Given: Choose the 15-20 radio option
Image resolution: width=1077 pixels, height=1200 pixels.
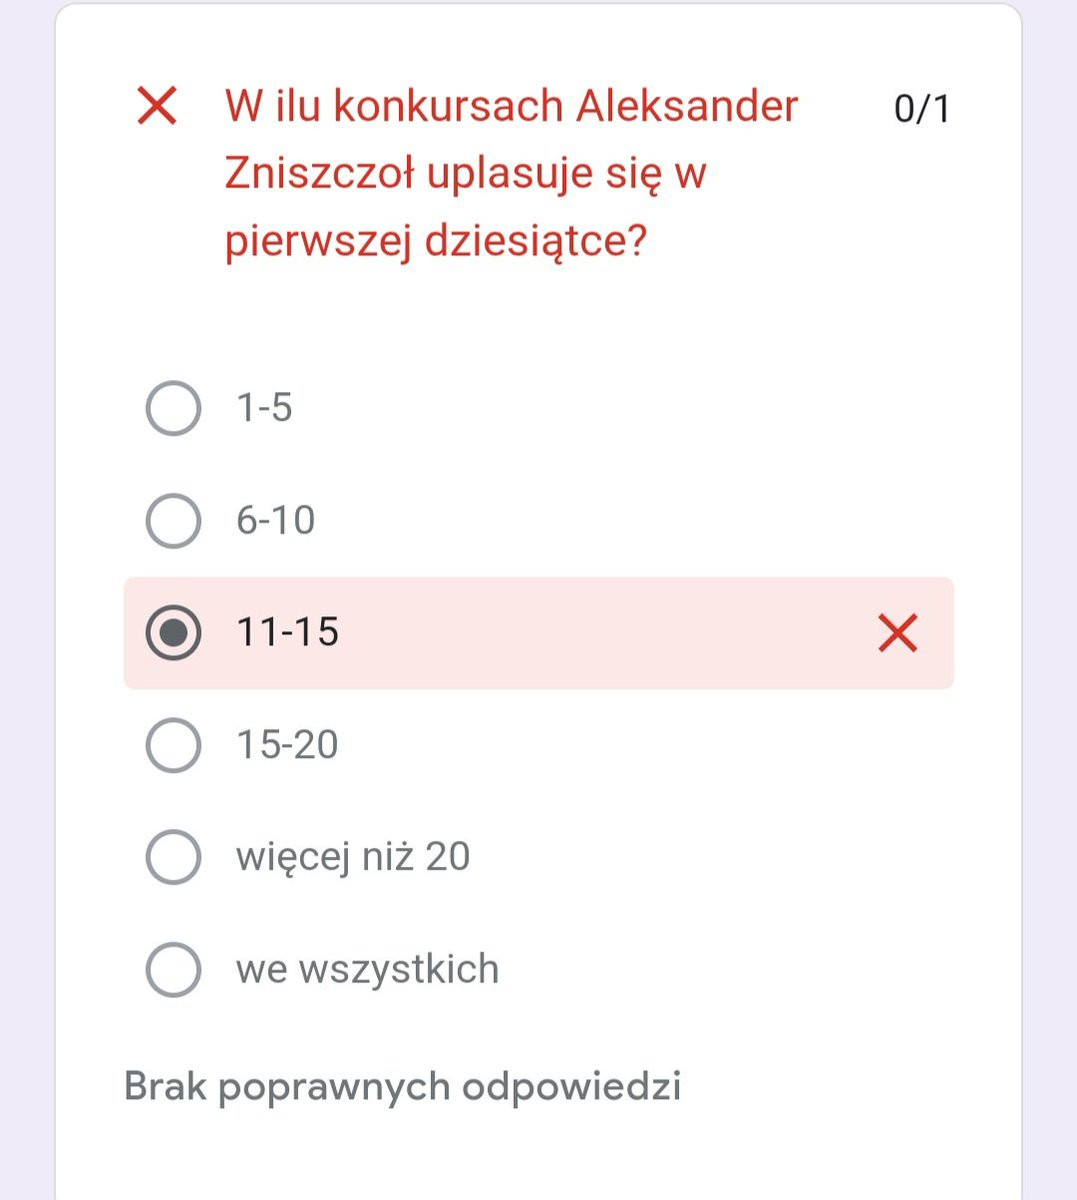Looking at the screenshot, I should [173, 745].
